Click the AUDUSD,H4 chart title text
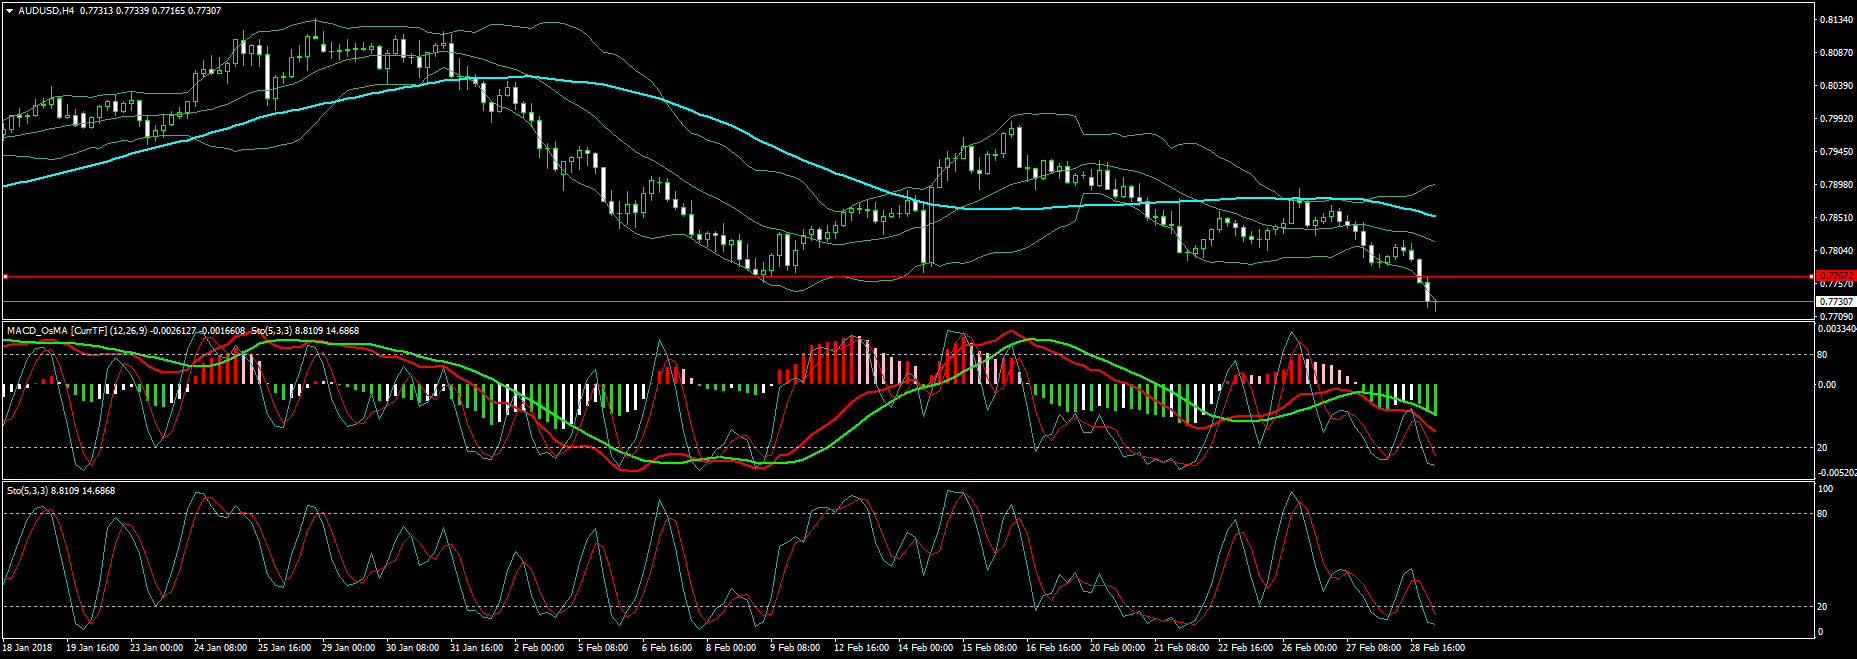Image resolution: width=1857 pixels, height=659 pixels. (x=46, y=11)
